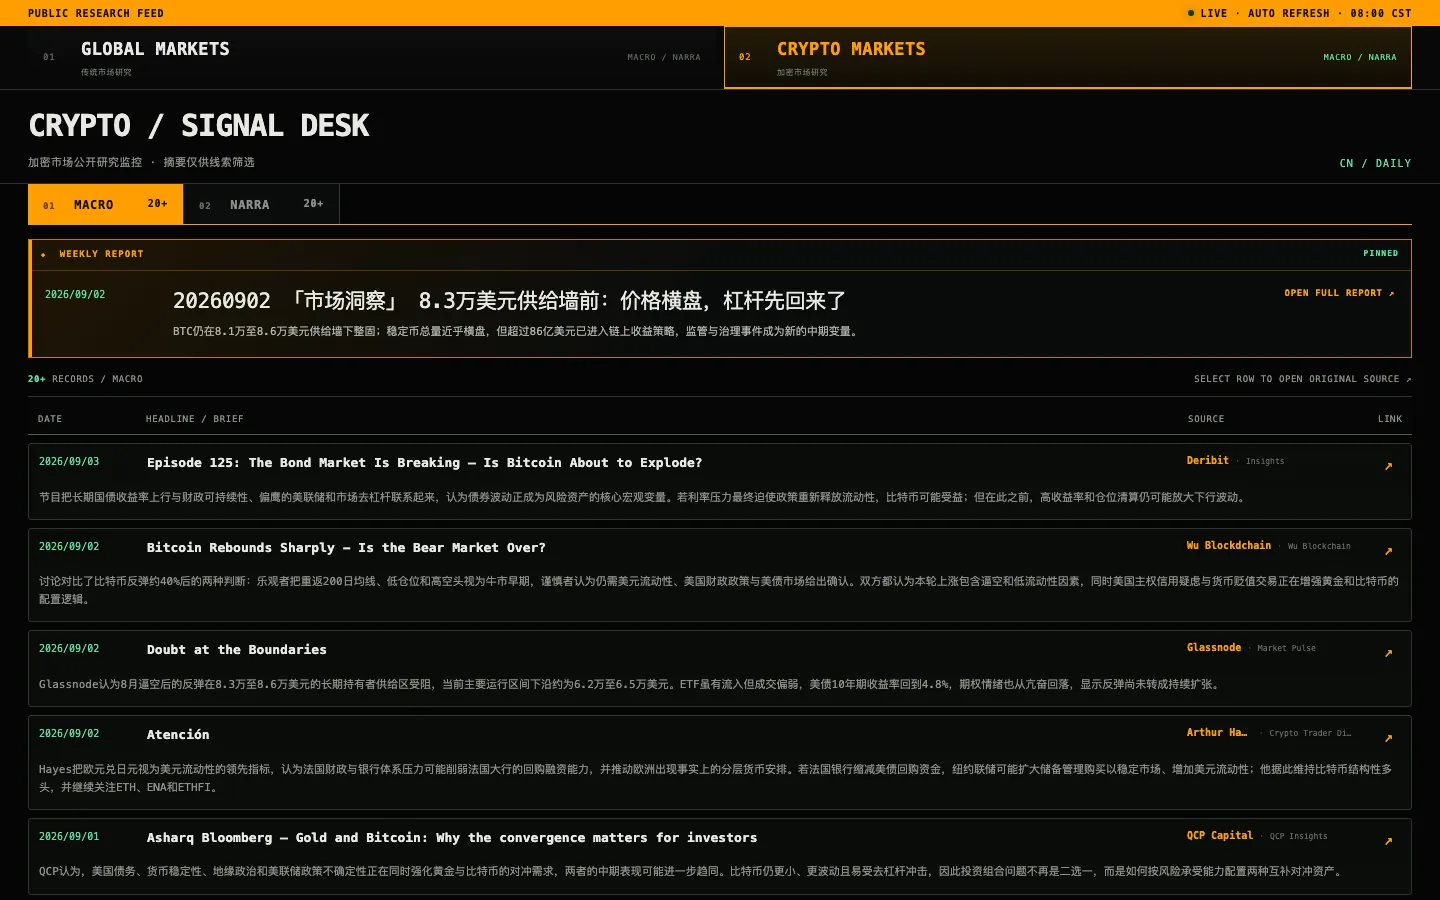Click the LINK column header
The image size is (1440, 900).
click(x=1390, y=419)
